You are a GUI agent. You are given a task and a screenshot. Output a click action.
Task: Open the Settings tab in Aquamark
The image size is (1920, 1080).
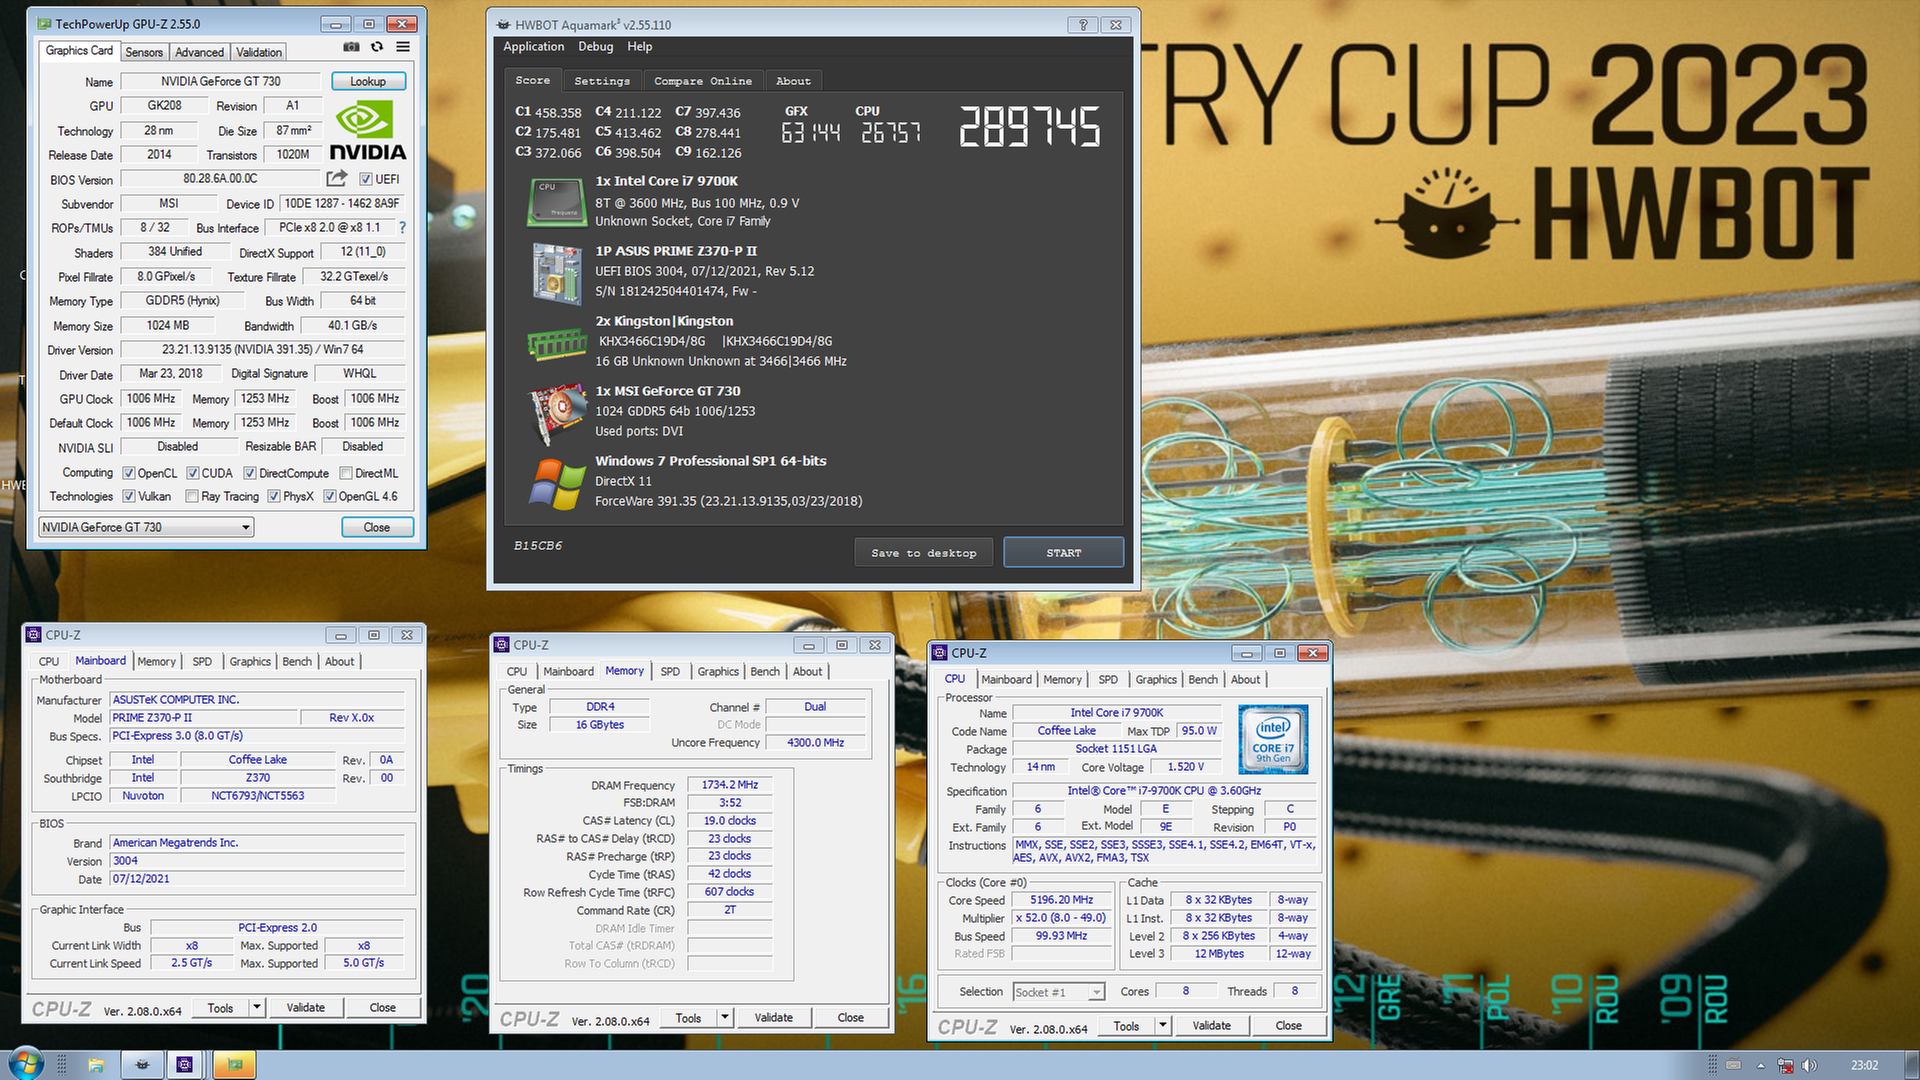pos(602,81)
